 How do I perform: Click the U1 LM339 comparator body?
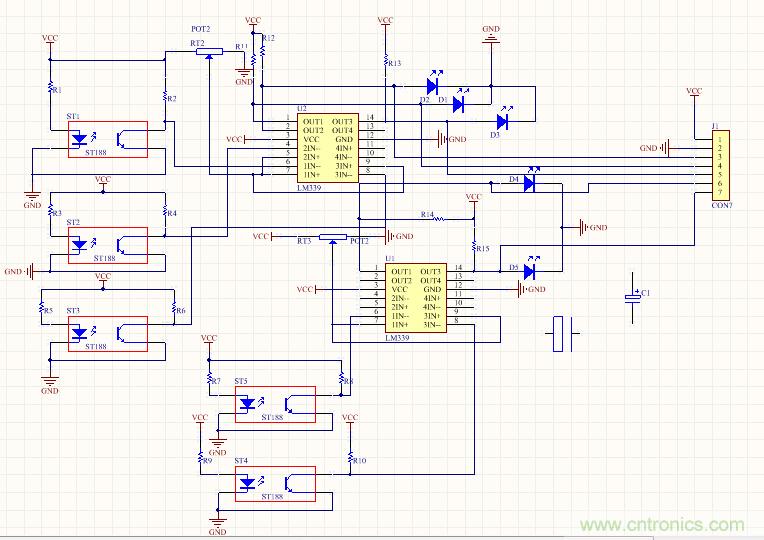[x=415, y=297]
